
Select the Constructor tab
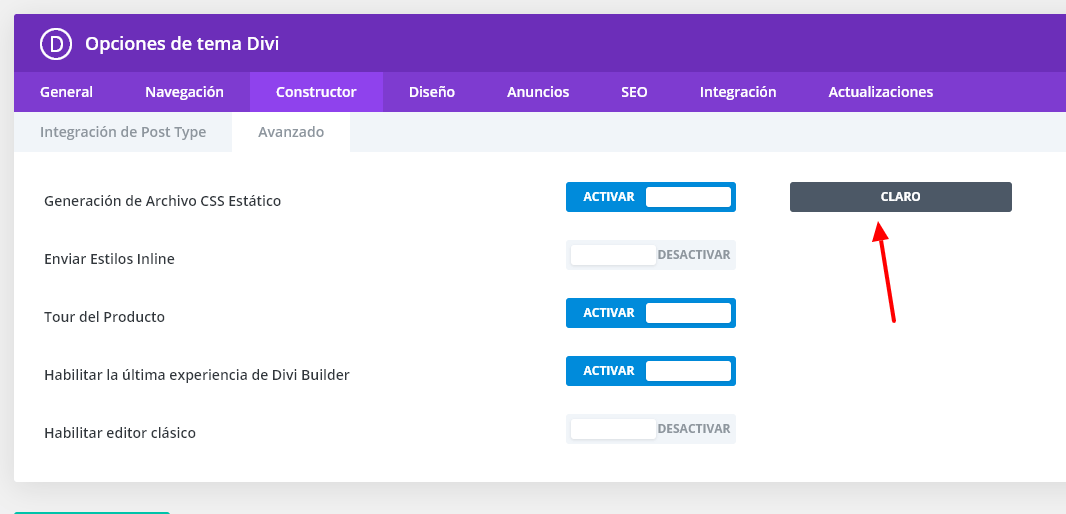(316, 92)
